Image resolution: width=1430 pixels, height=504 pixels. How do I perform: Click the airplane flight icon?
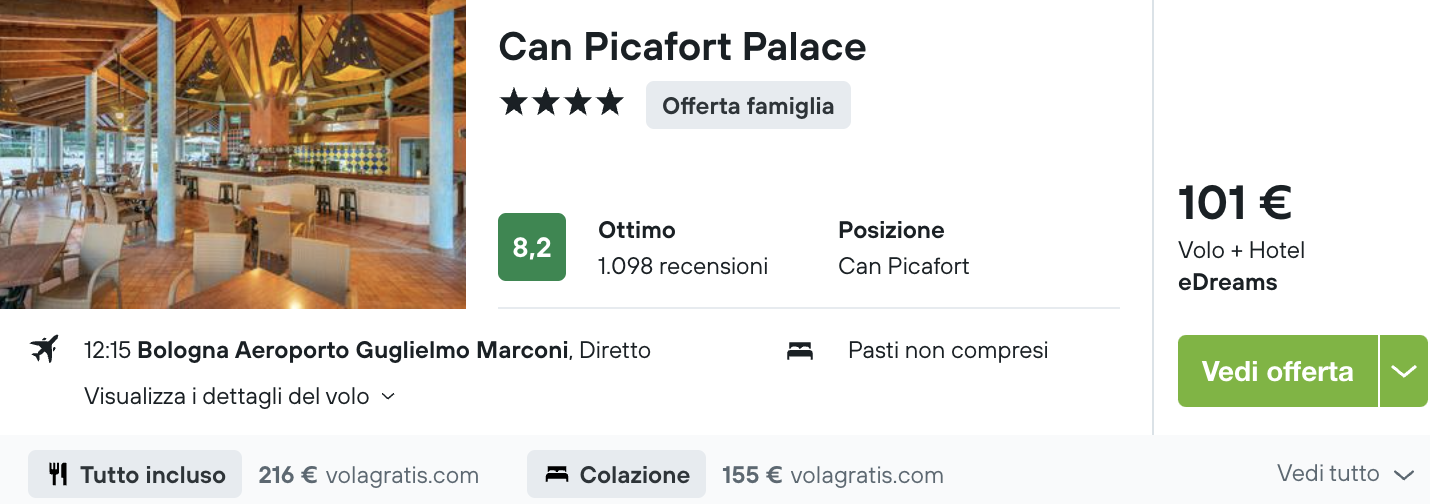click(x=44, y=350)
